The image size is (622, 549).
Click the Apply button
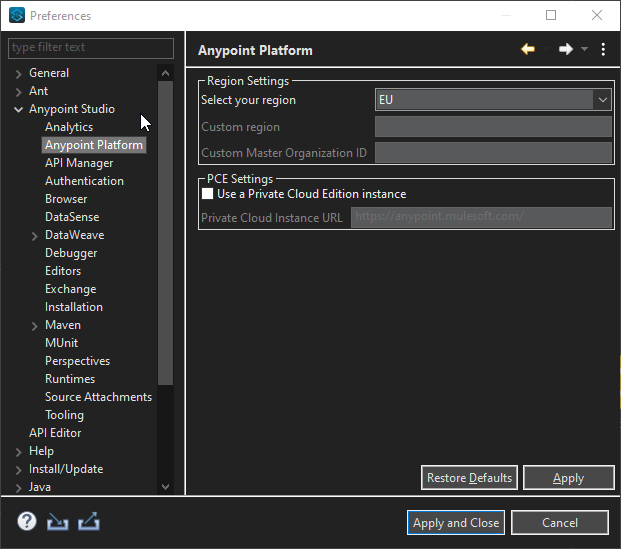568,478
